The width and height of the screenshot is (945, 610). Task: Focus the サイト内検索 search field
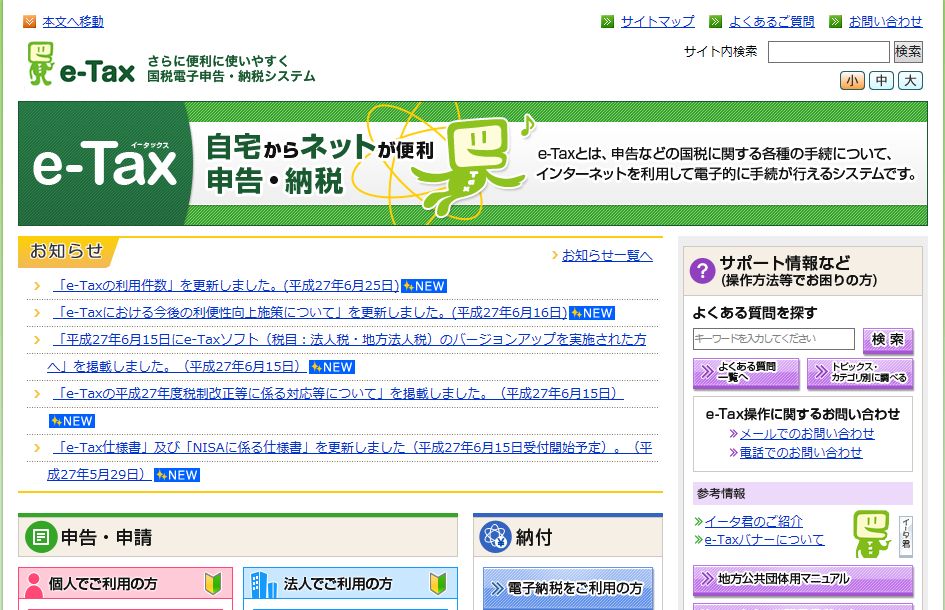[829, 52]
